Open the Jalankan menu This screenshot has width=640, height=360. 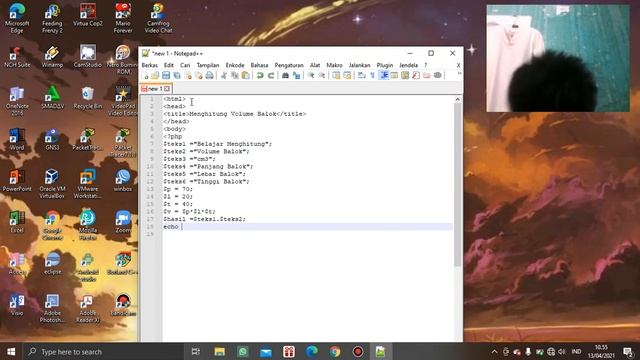coord(359,65)
